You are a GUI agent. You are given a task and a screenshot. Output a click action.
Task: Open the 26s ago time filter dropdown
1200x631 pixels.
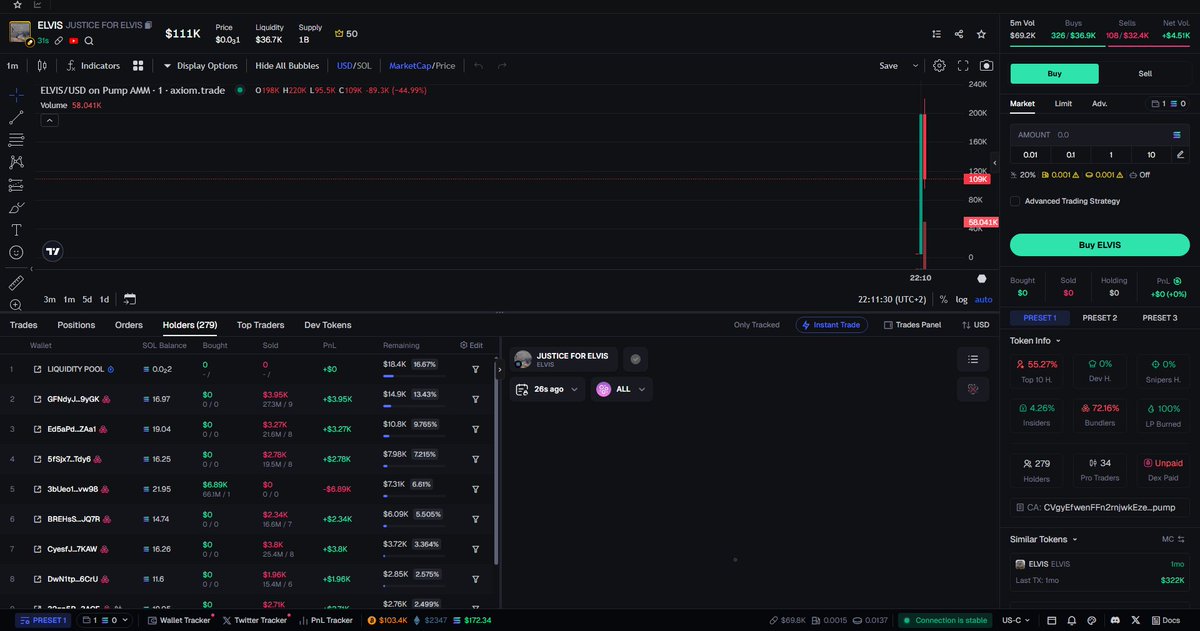coord(547,389)
